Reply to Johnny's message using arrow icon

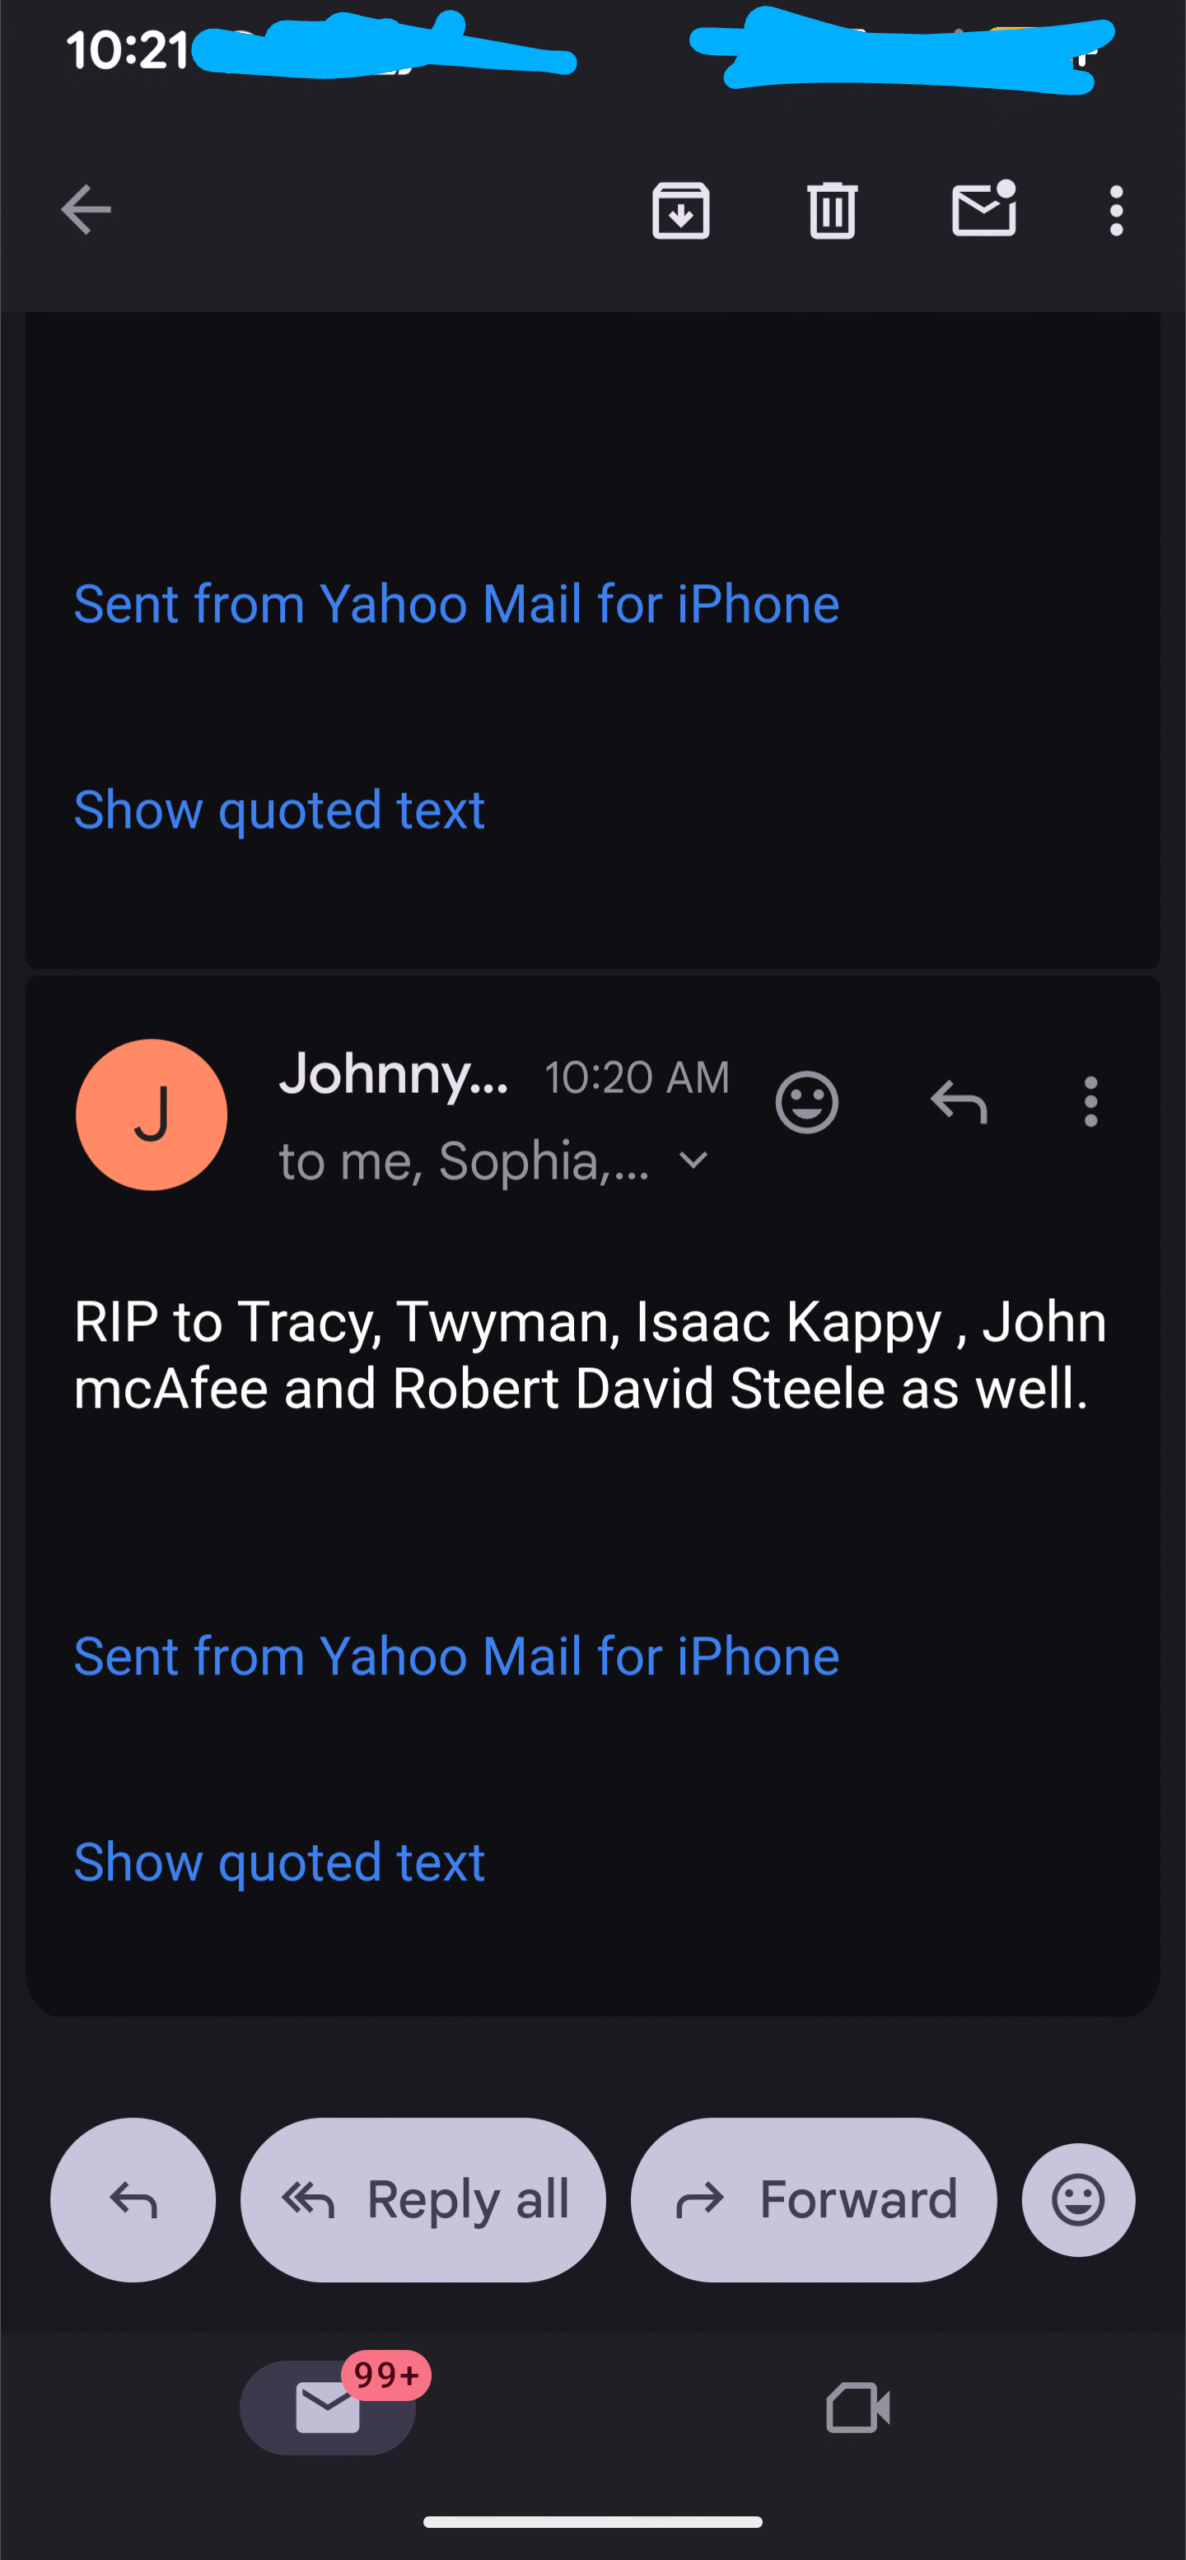[x=959, y=1102]
